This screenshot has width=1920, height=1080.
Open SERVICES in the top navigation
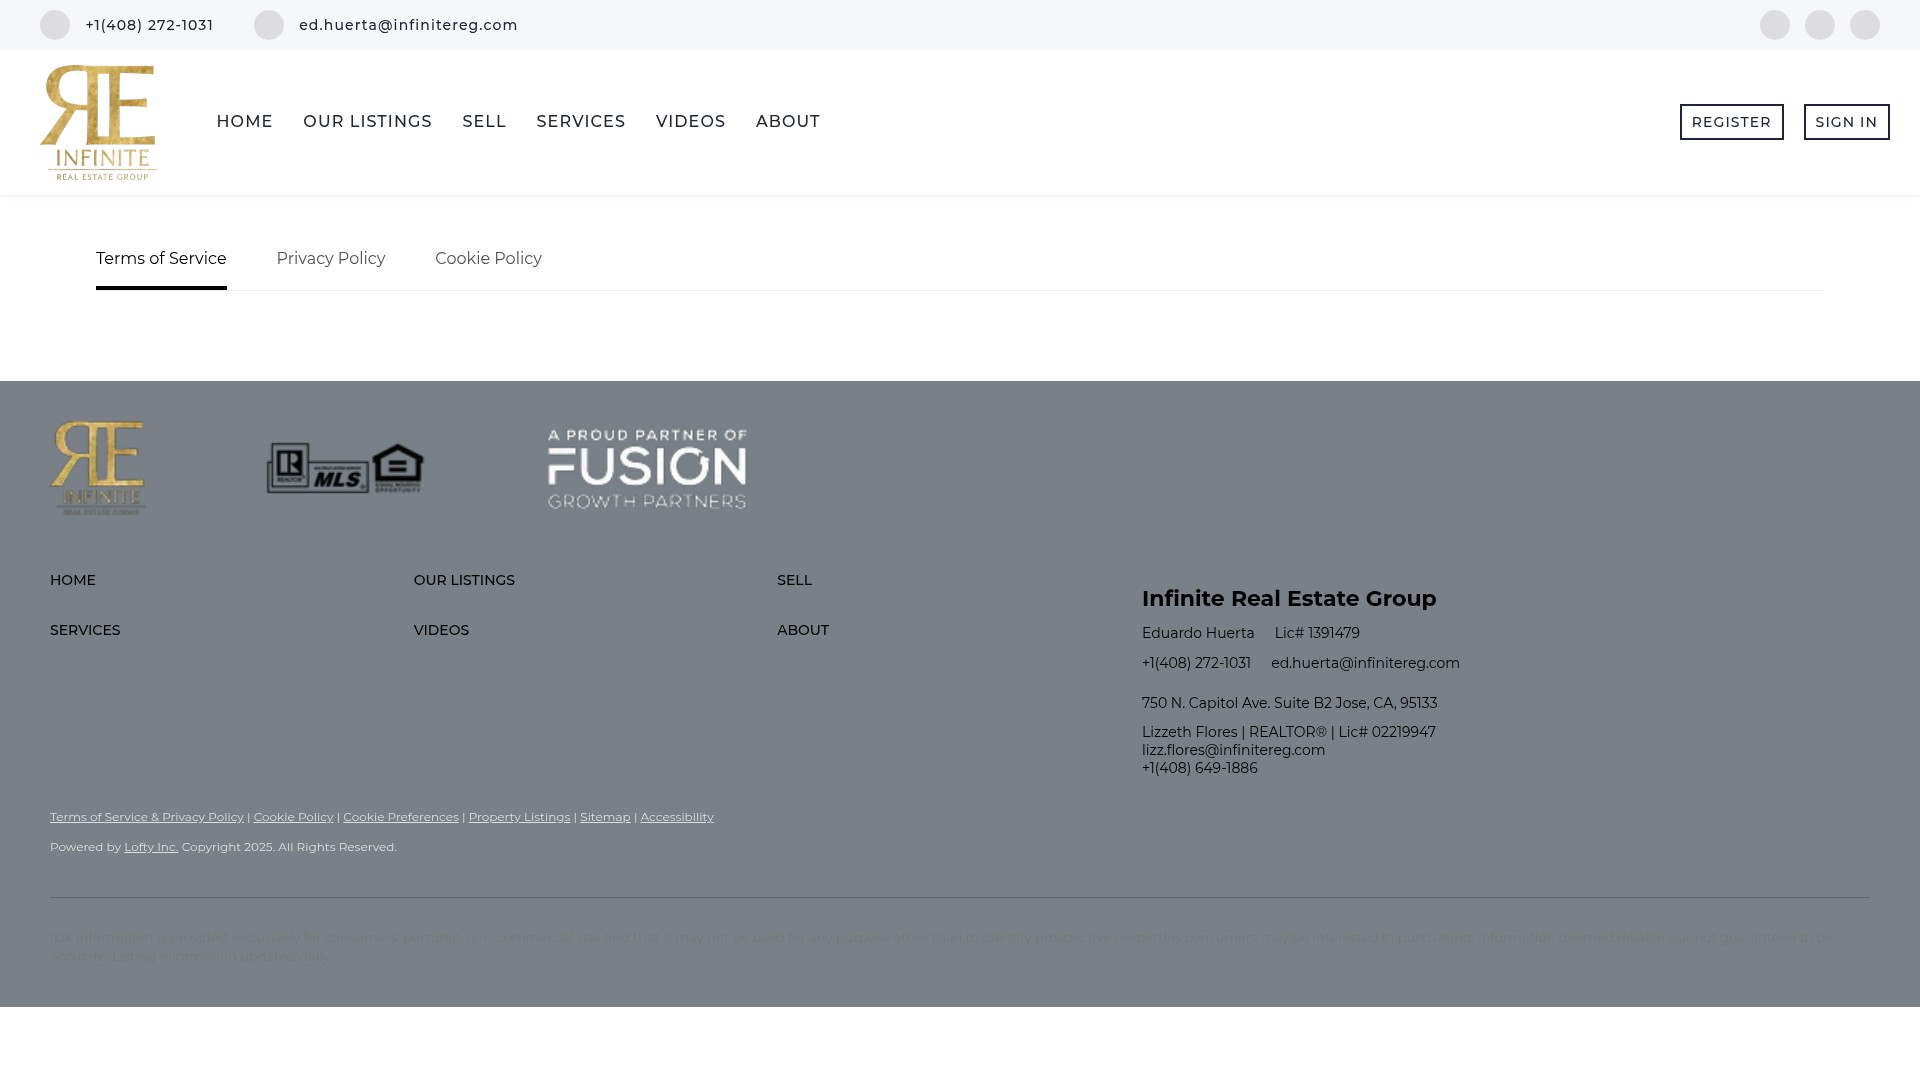click(581, 122)
